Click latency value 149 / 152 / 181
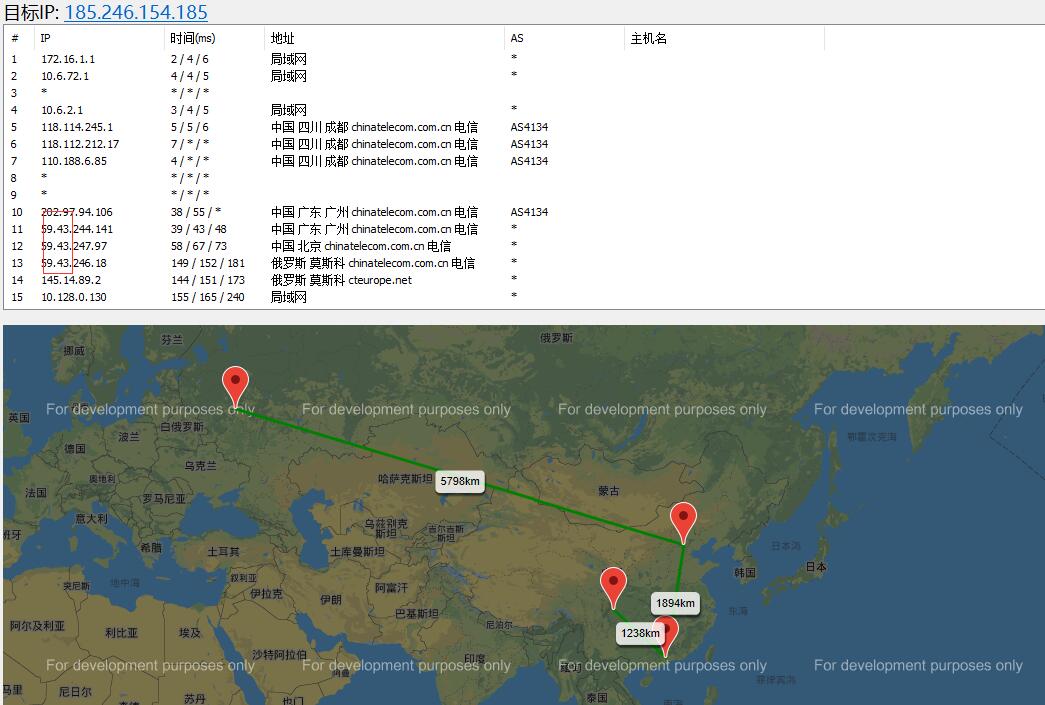 (x=208, y=263)
